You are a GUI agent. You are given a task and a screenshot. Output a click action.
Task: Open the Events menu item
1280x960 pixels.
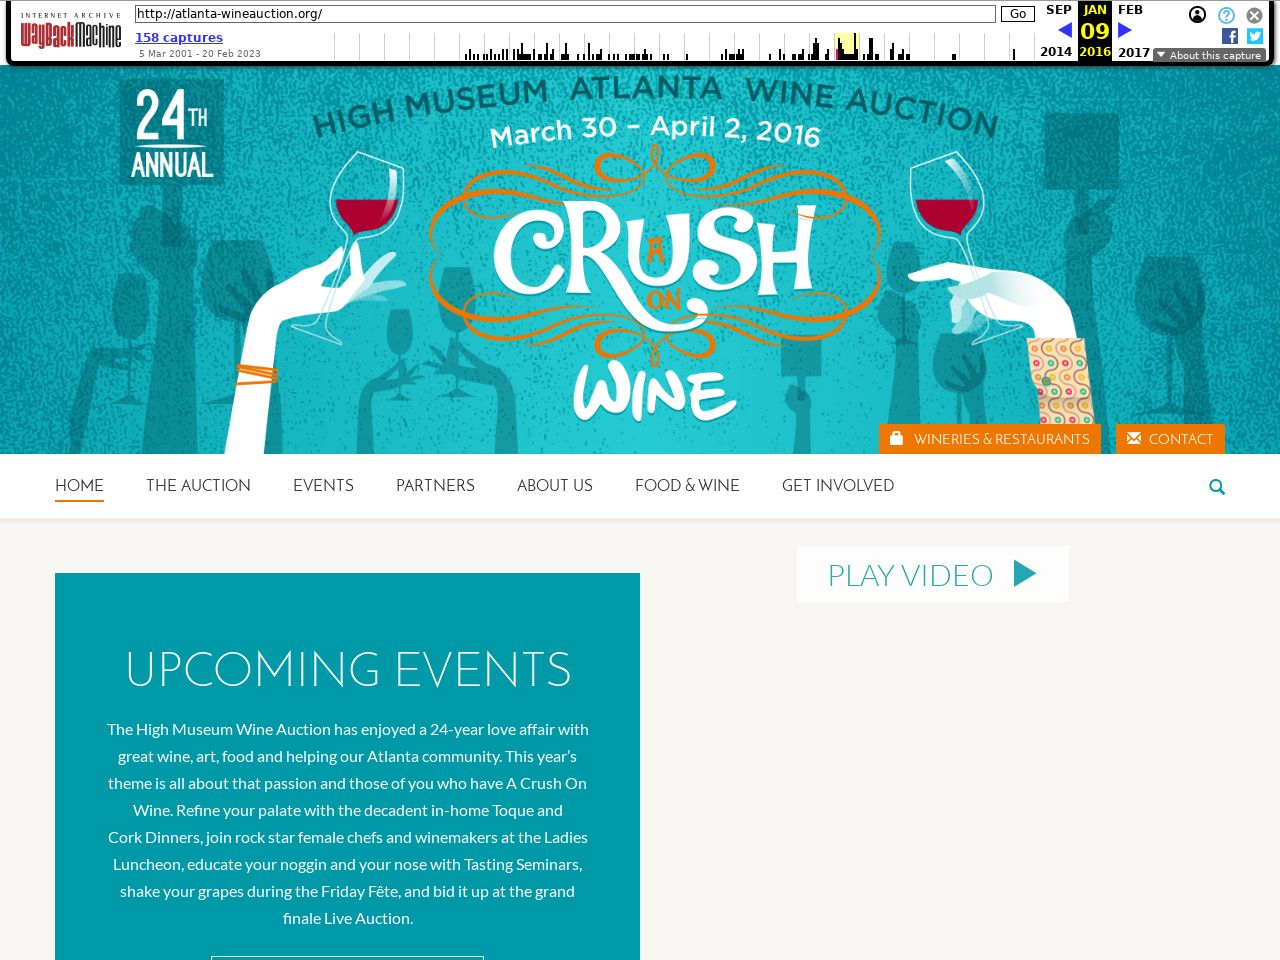coord(323,485)
